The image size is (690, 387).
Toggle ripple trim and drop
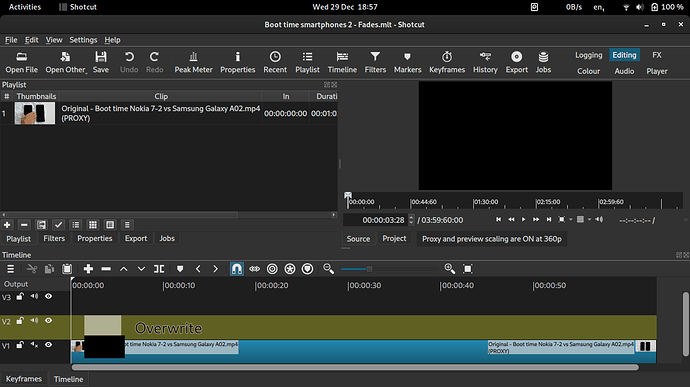272,269
